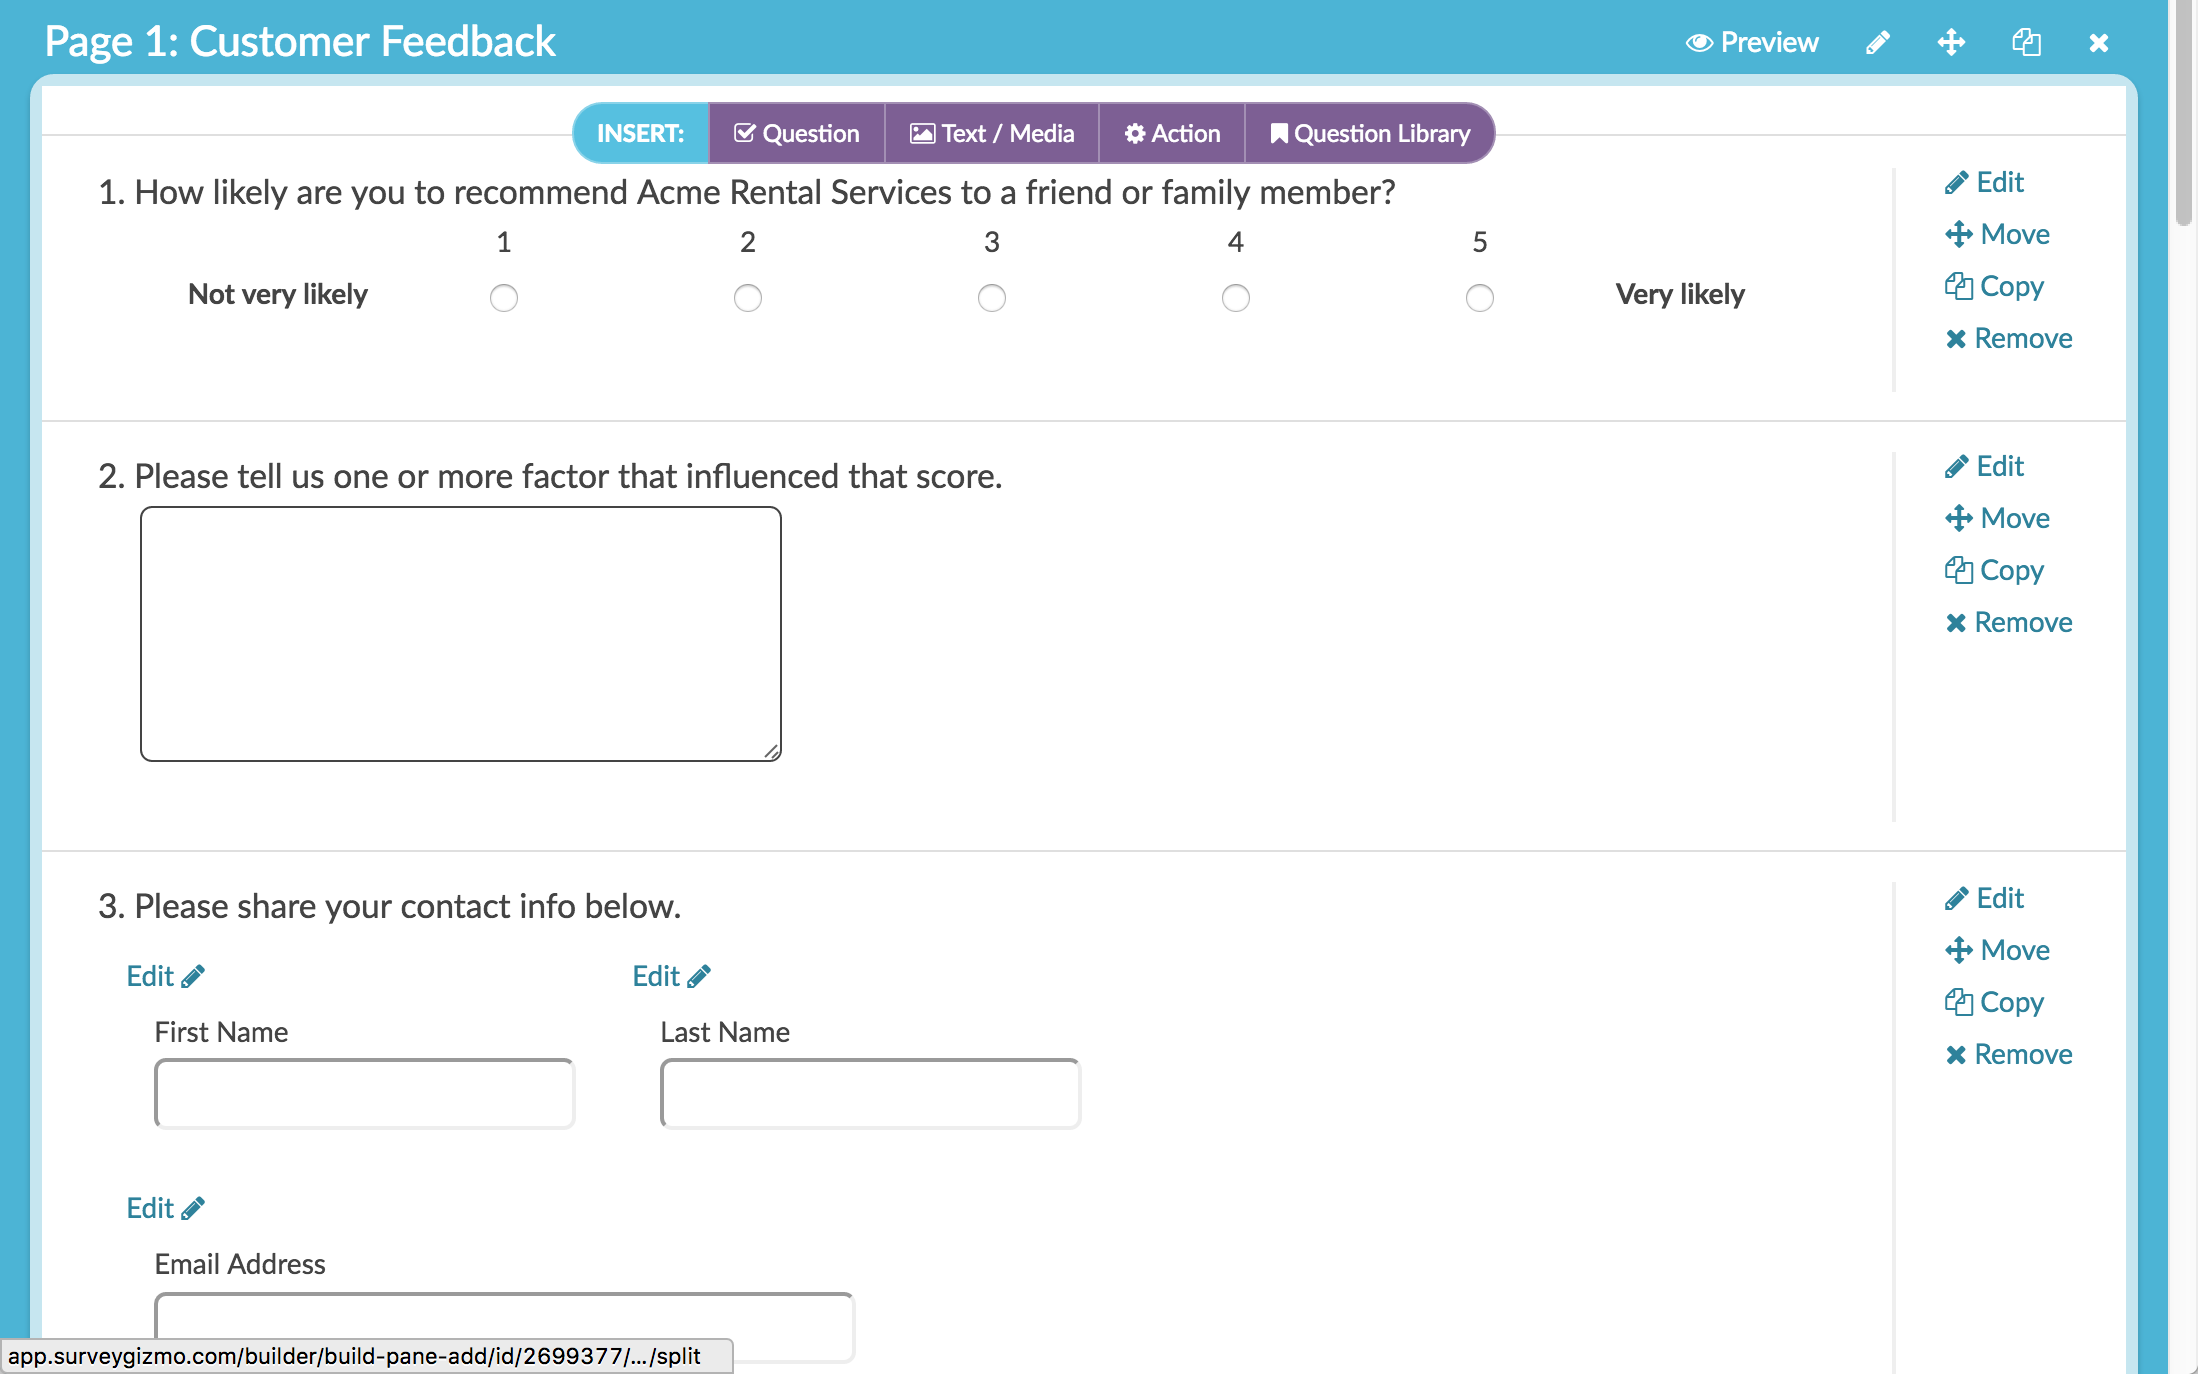This screenshot has width=2198, height=1374.
Task: Click the pencil Edit beside Last Name
Action: (x=671, y=976)
